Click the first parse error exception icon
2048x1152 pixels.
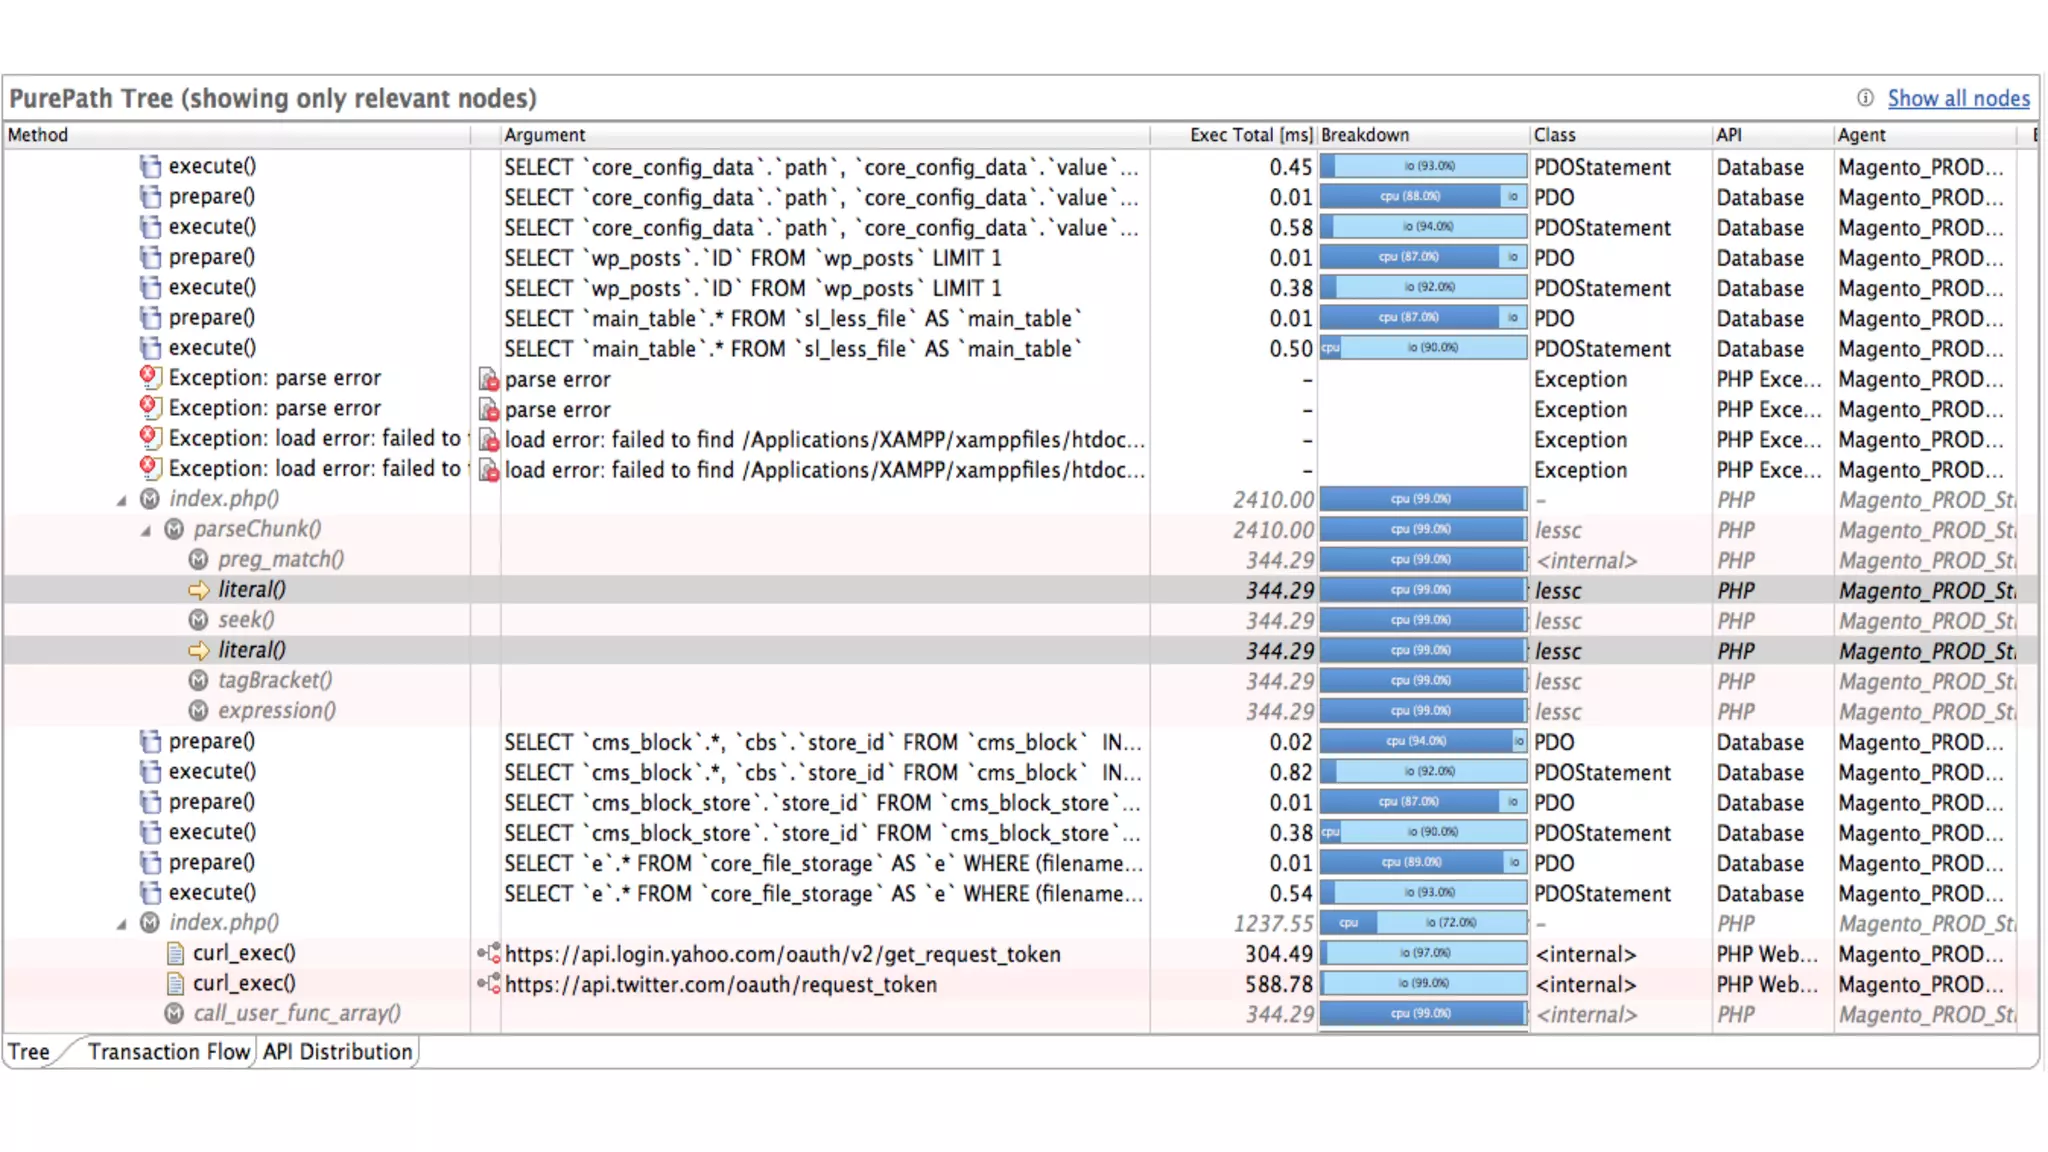(149, 377)
